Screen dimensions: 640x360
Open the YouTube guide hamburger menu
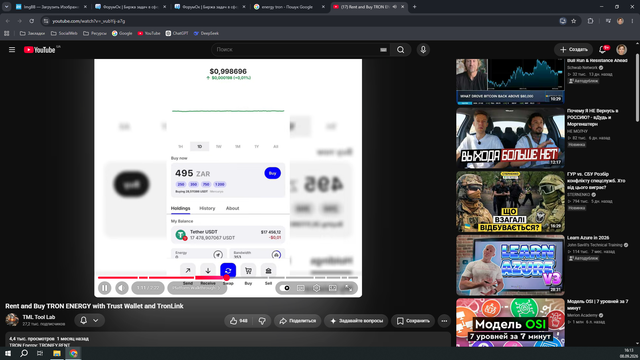coord(12,50)
